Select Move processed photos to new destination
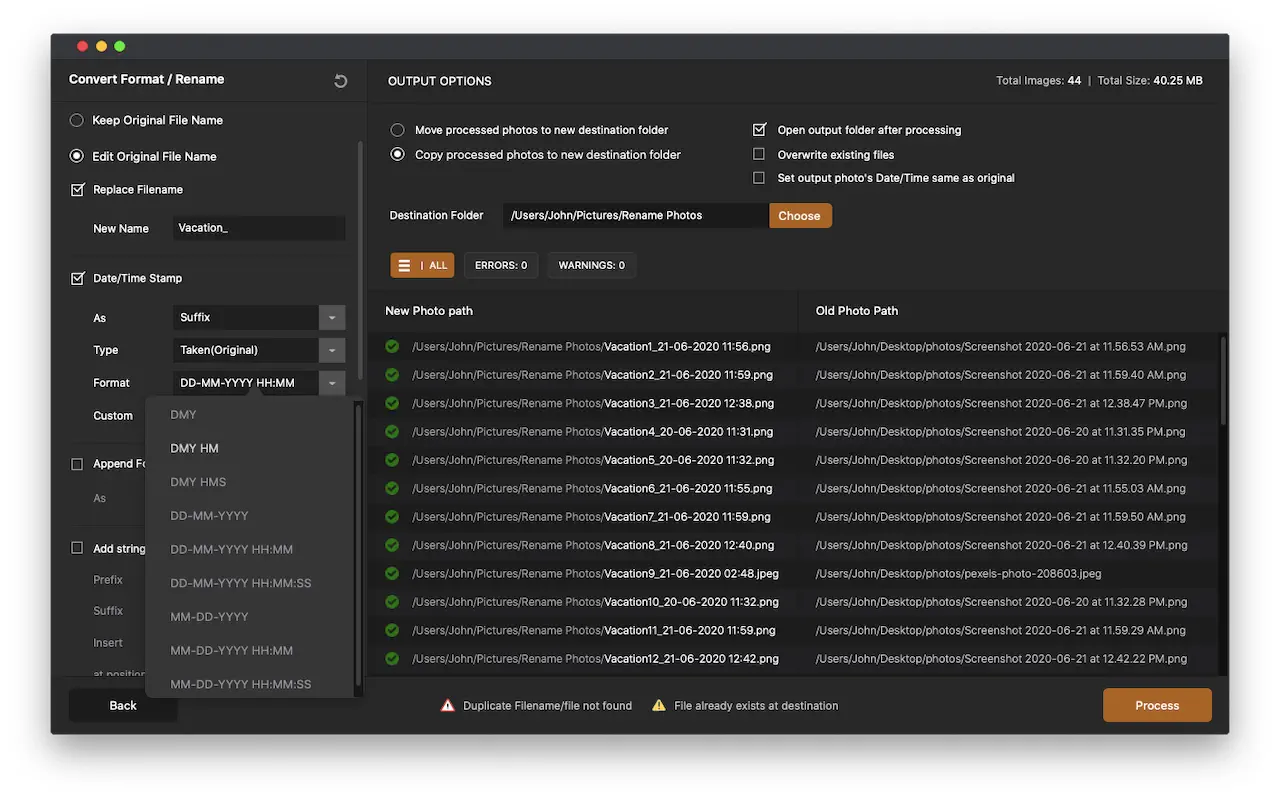Viewport: 1280px width, 800px height. (x=398, y=130)
